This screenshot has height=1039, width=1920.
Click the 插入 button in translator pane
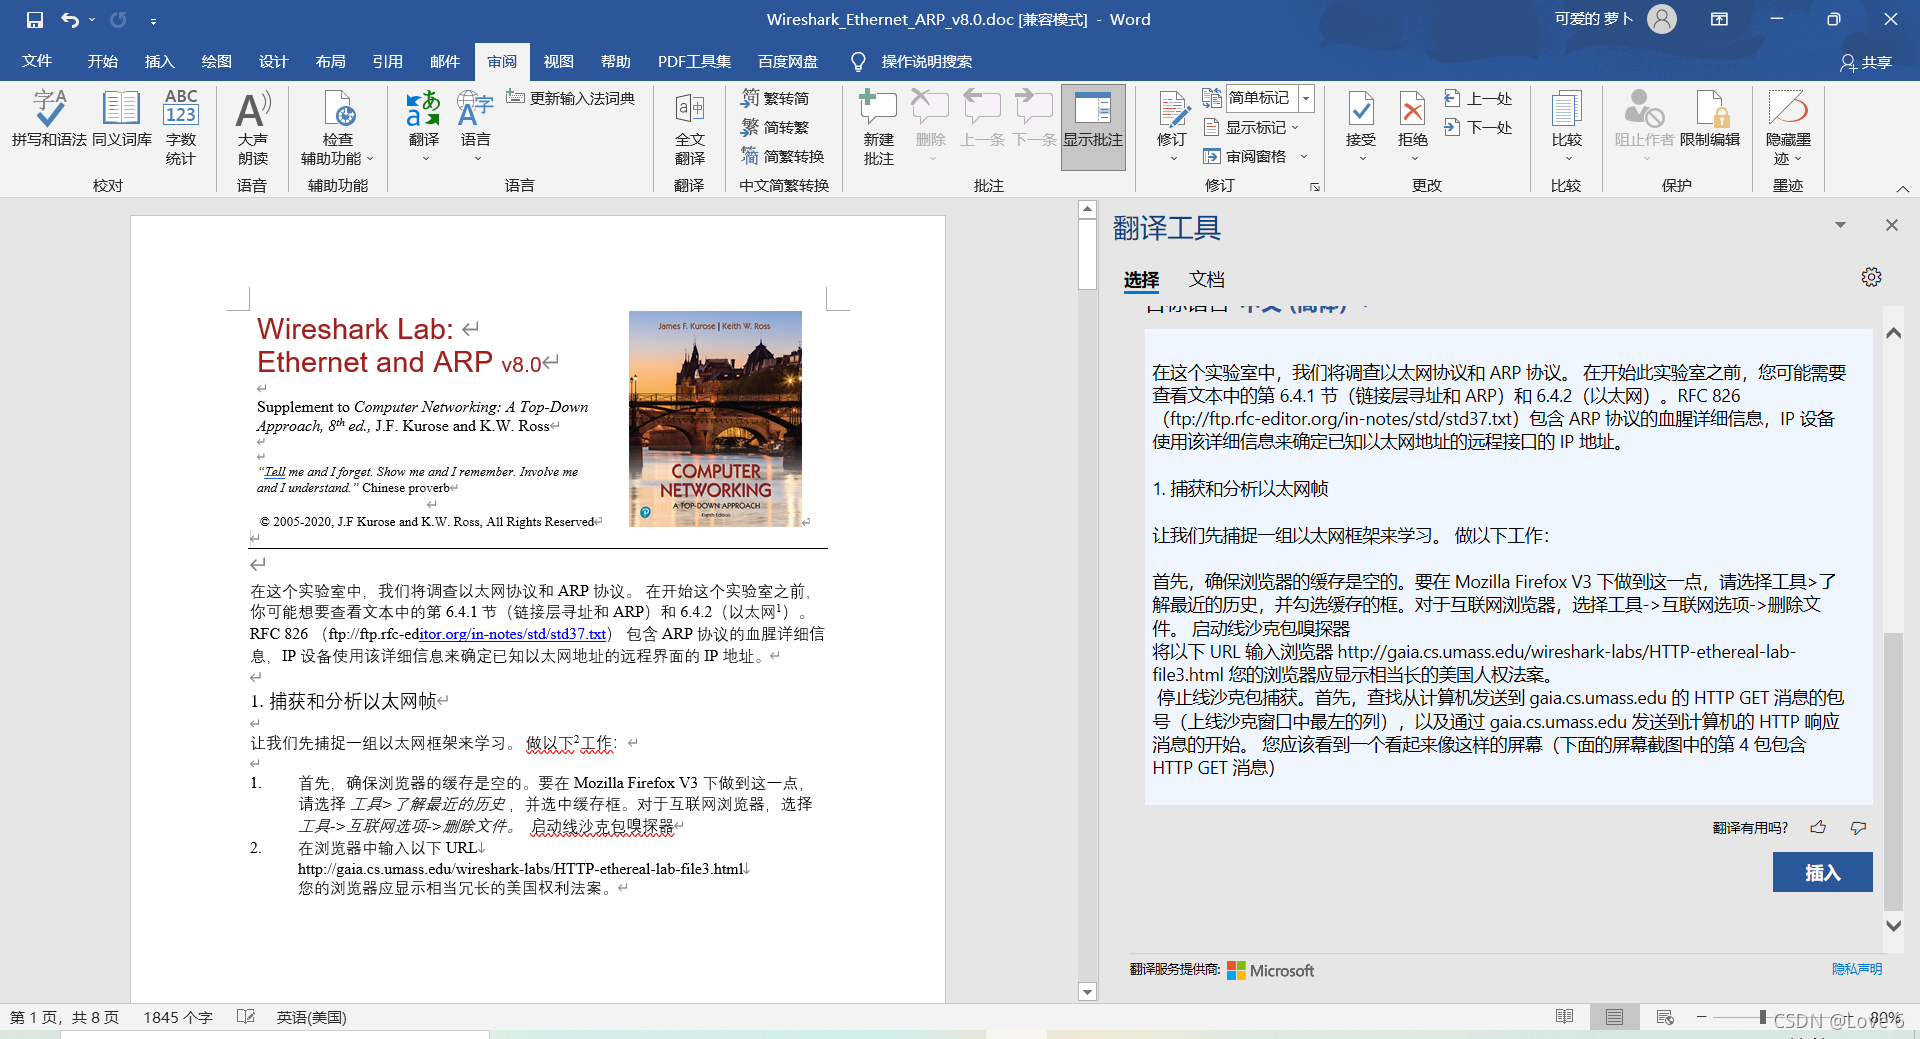click(1822, 872)
